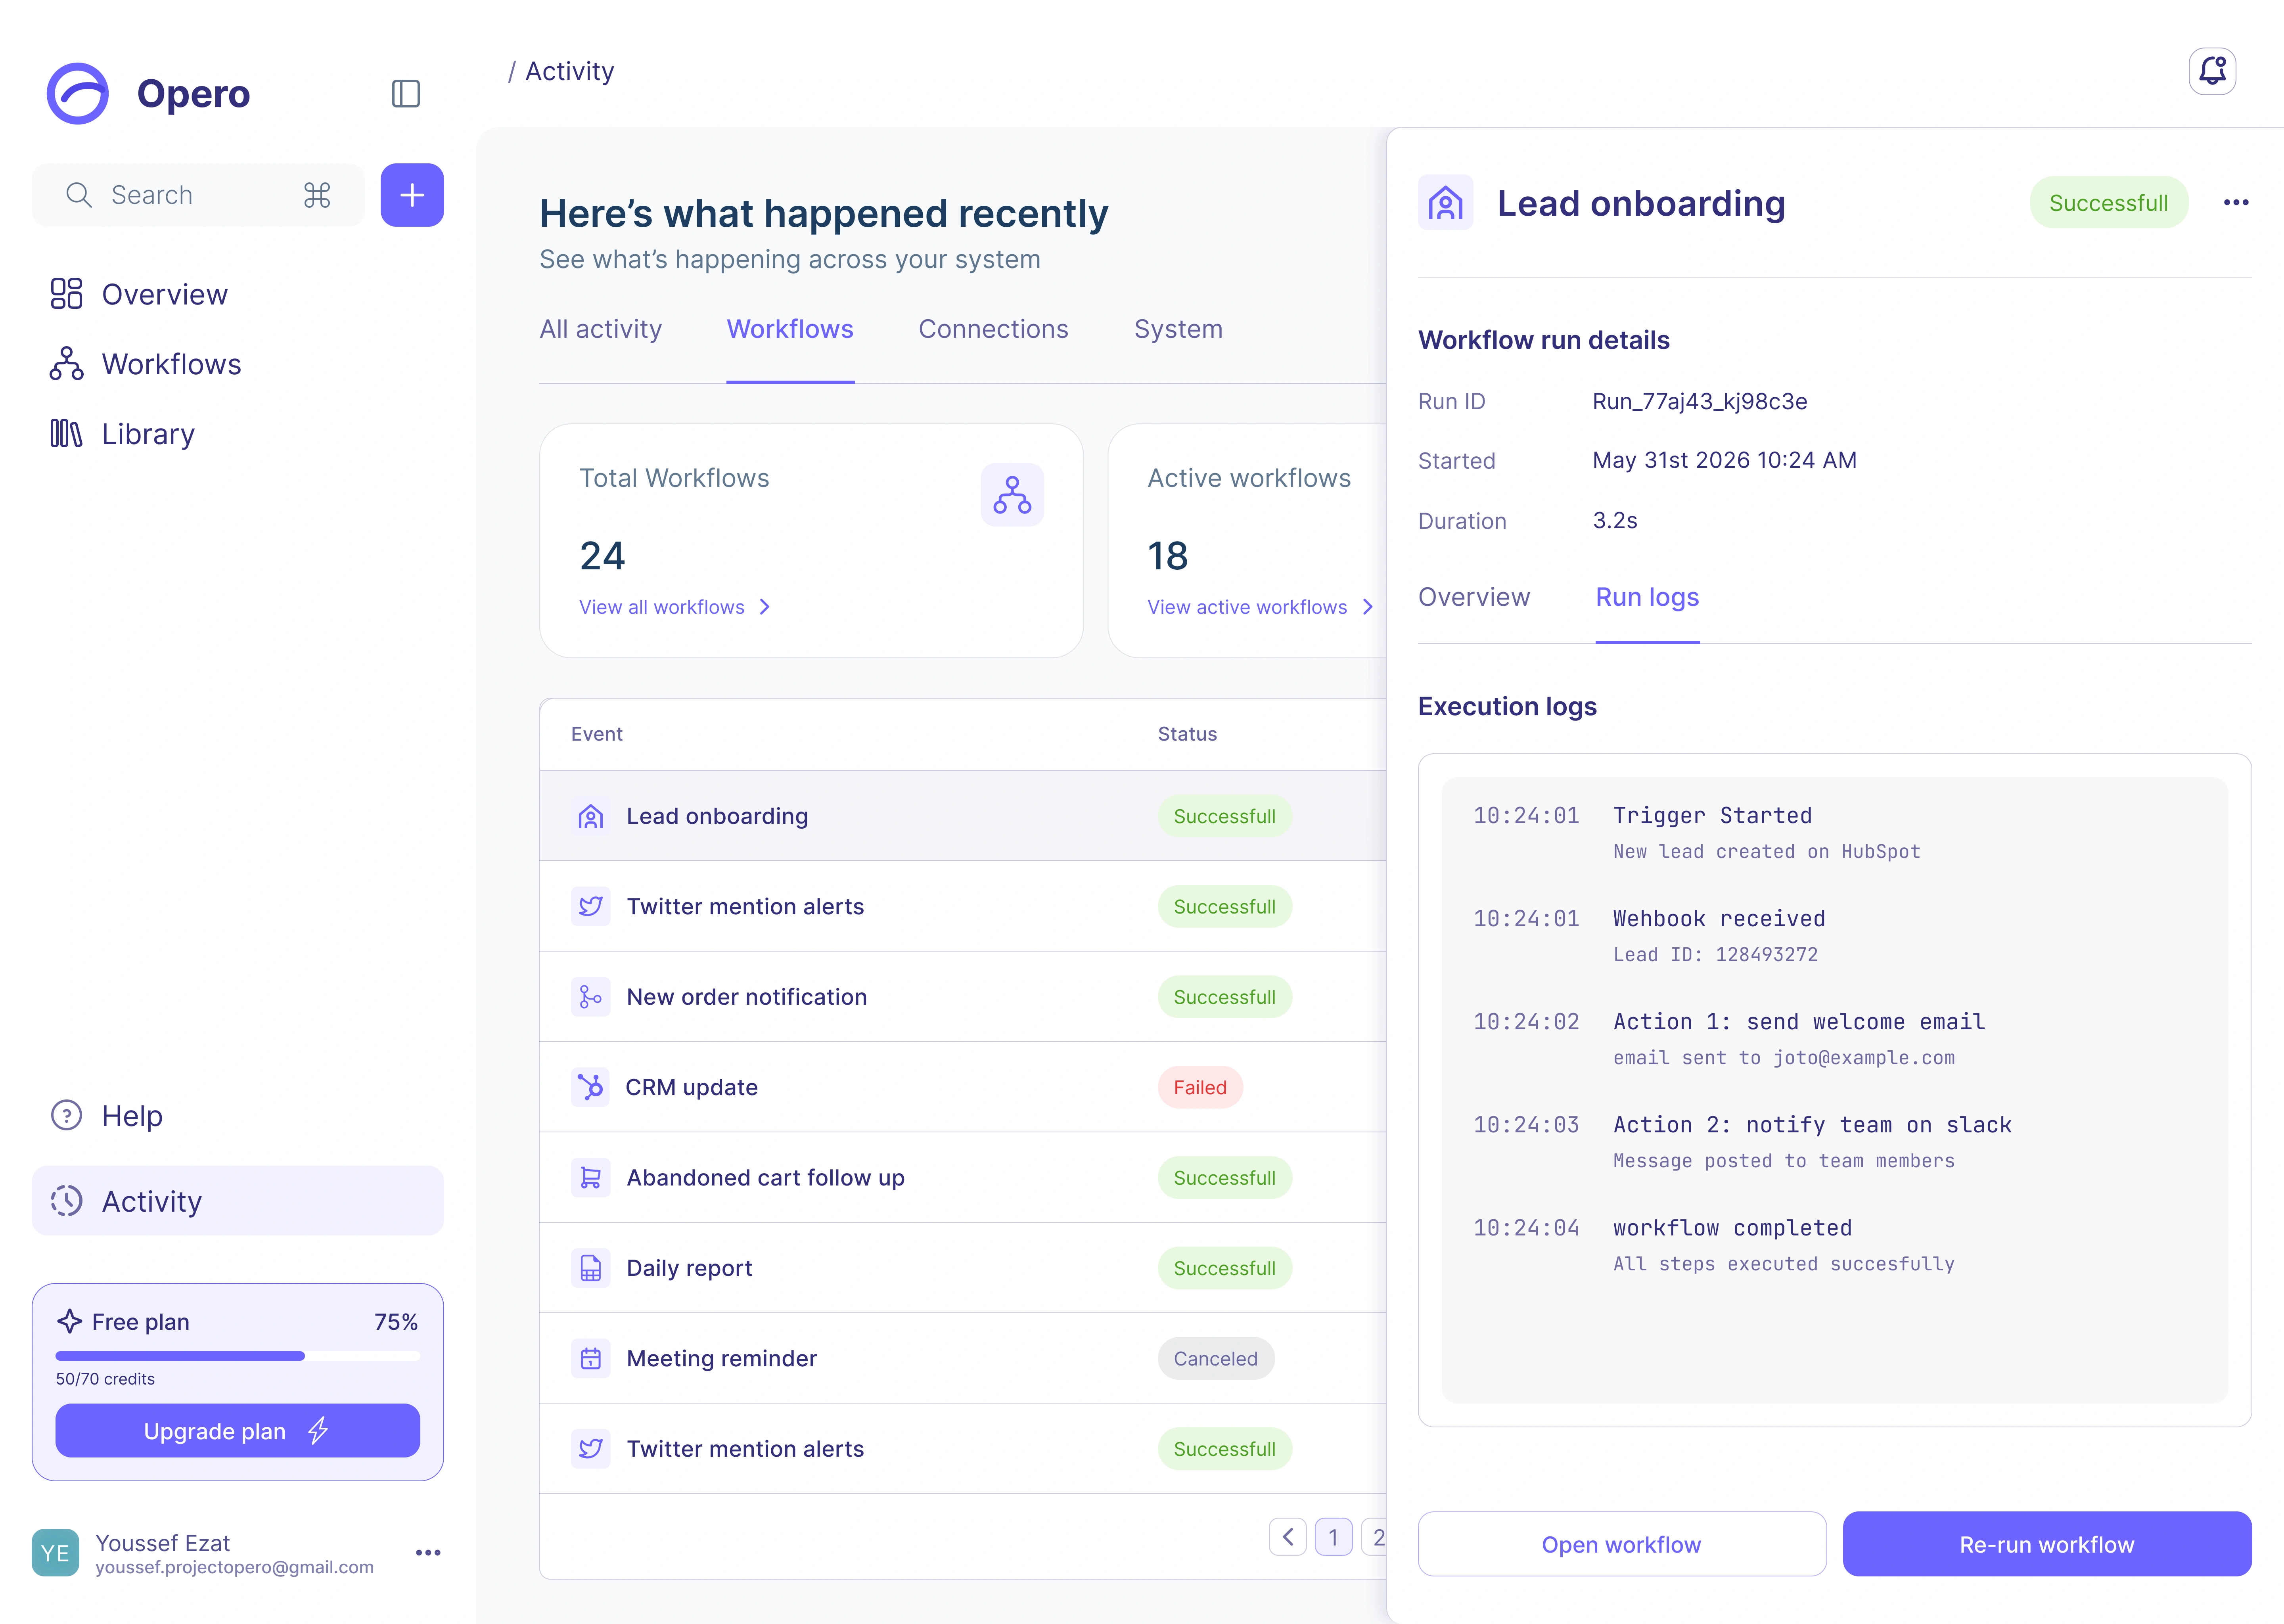
Task: Open user account more options
Action: click(x=428, y=1553)
